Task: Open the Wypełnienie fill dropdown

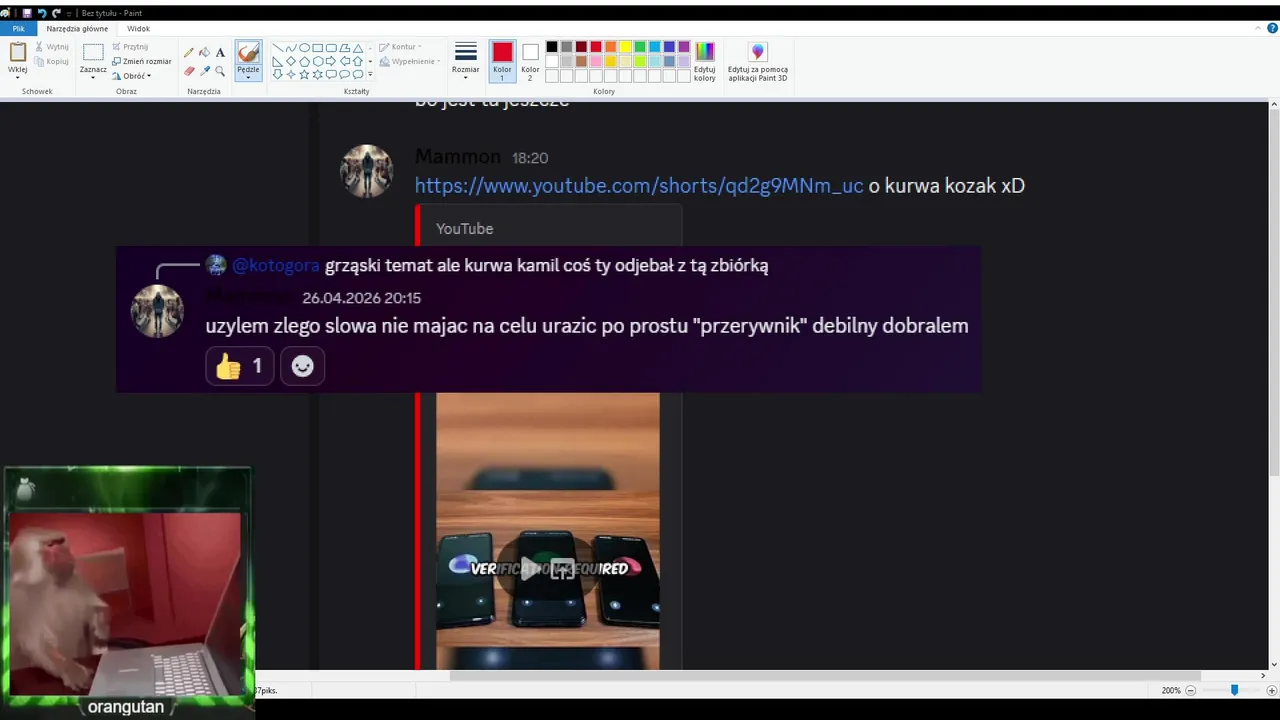Action: pyautogui.click(x=409, y=61)
